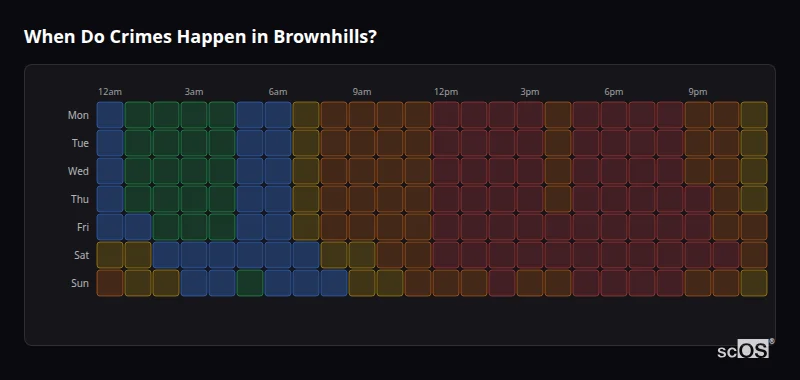Image resolution: width=800 pixels, height=380 pixels.
Task: Select the Sun row label
Action: point(80,283)
